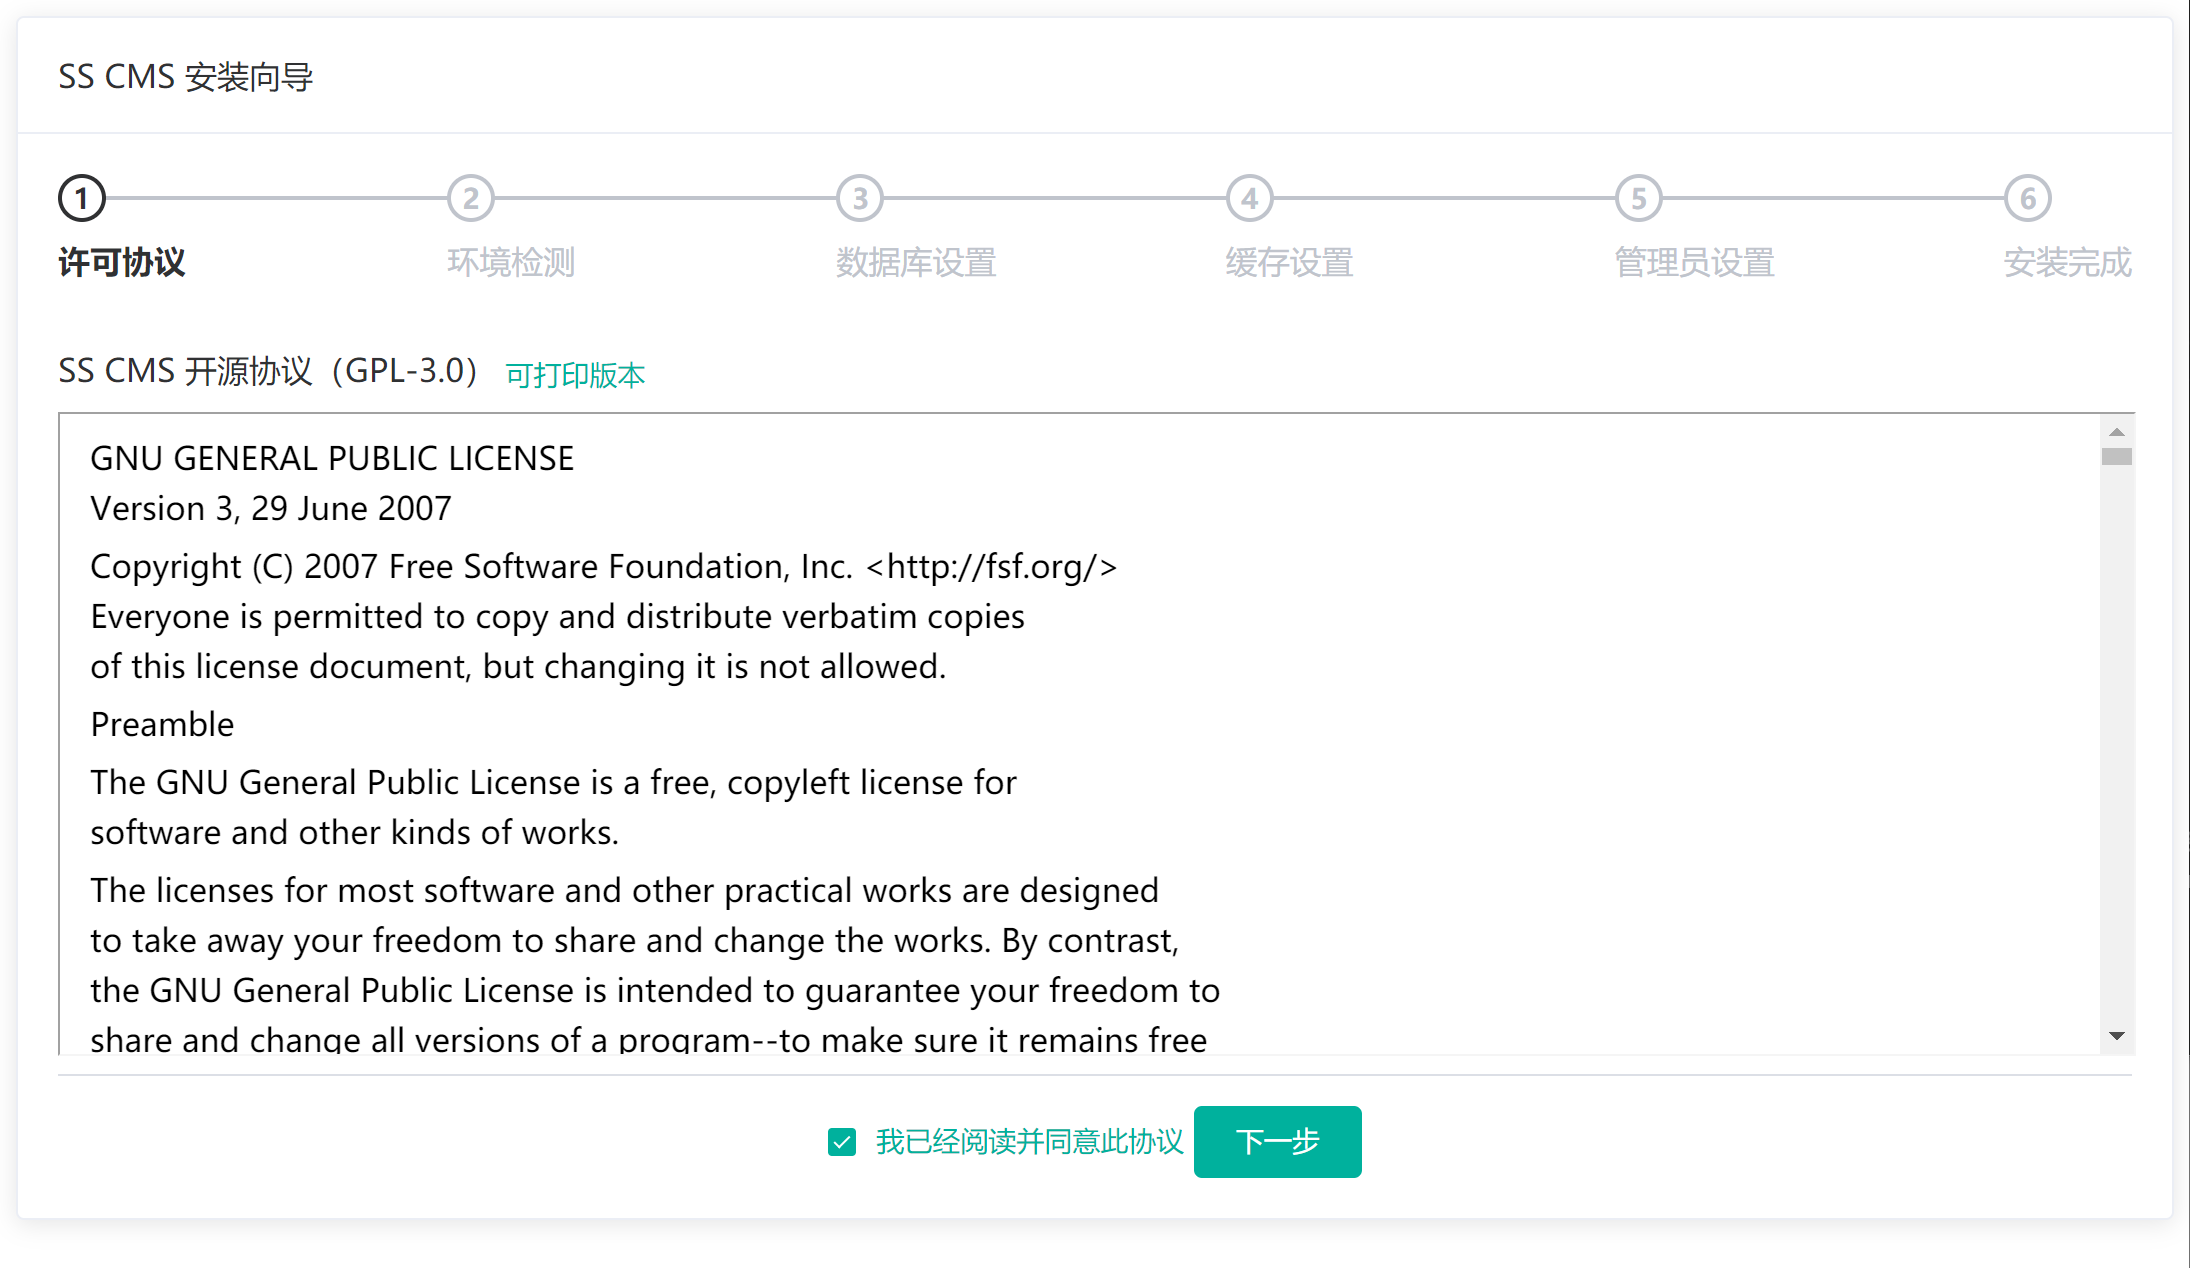
Task: Uncheck the agreement checkbox
Action: coord(842,1142)
